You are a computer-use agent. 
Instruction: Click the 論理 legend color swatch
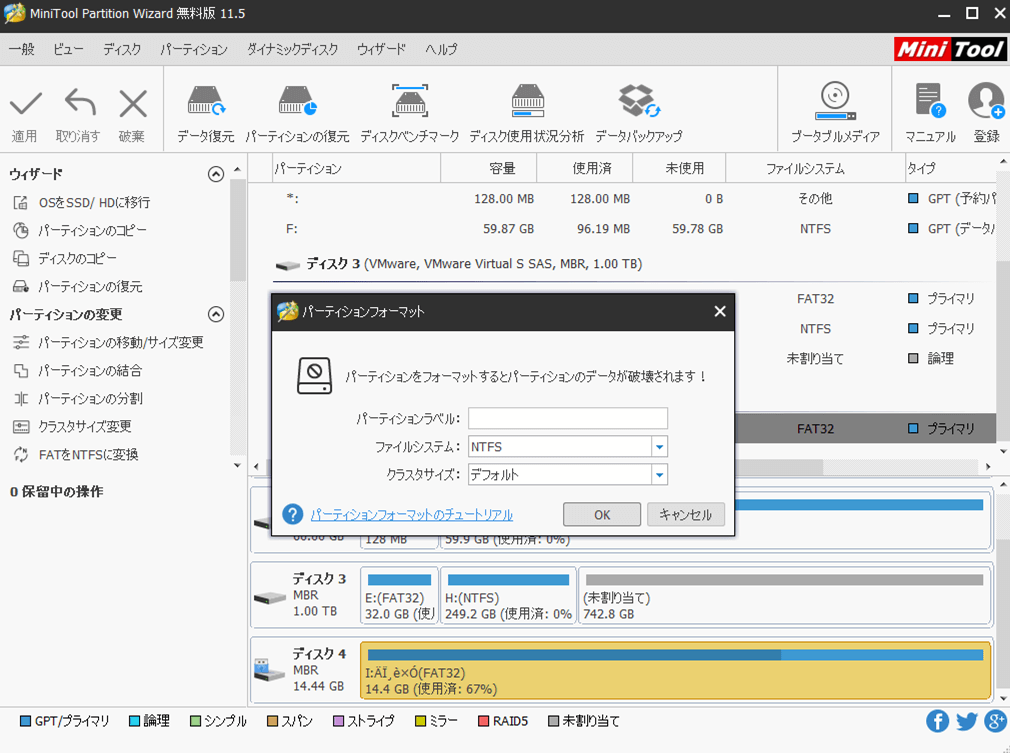click(x=134, y=720)
